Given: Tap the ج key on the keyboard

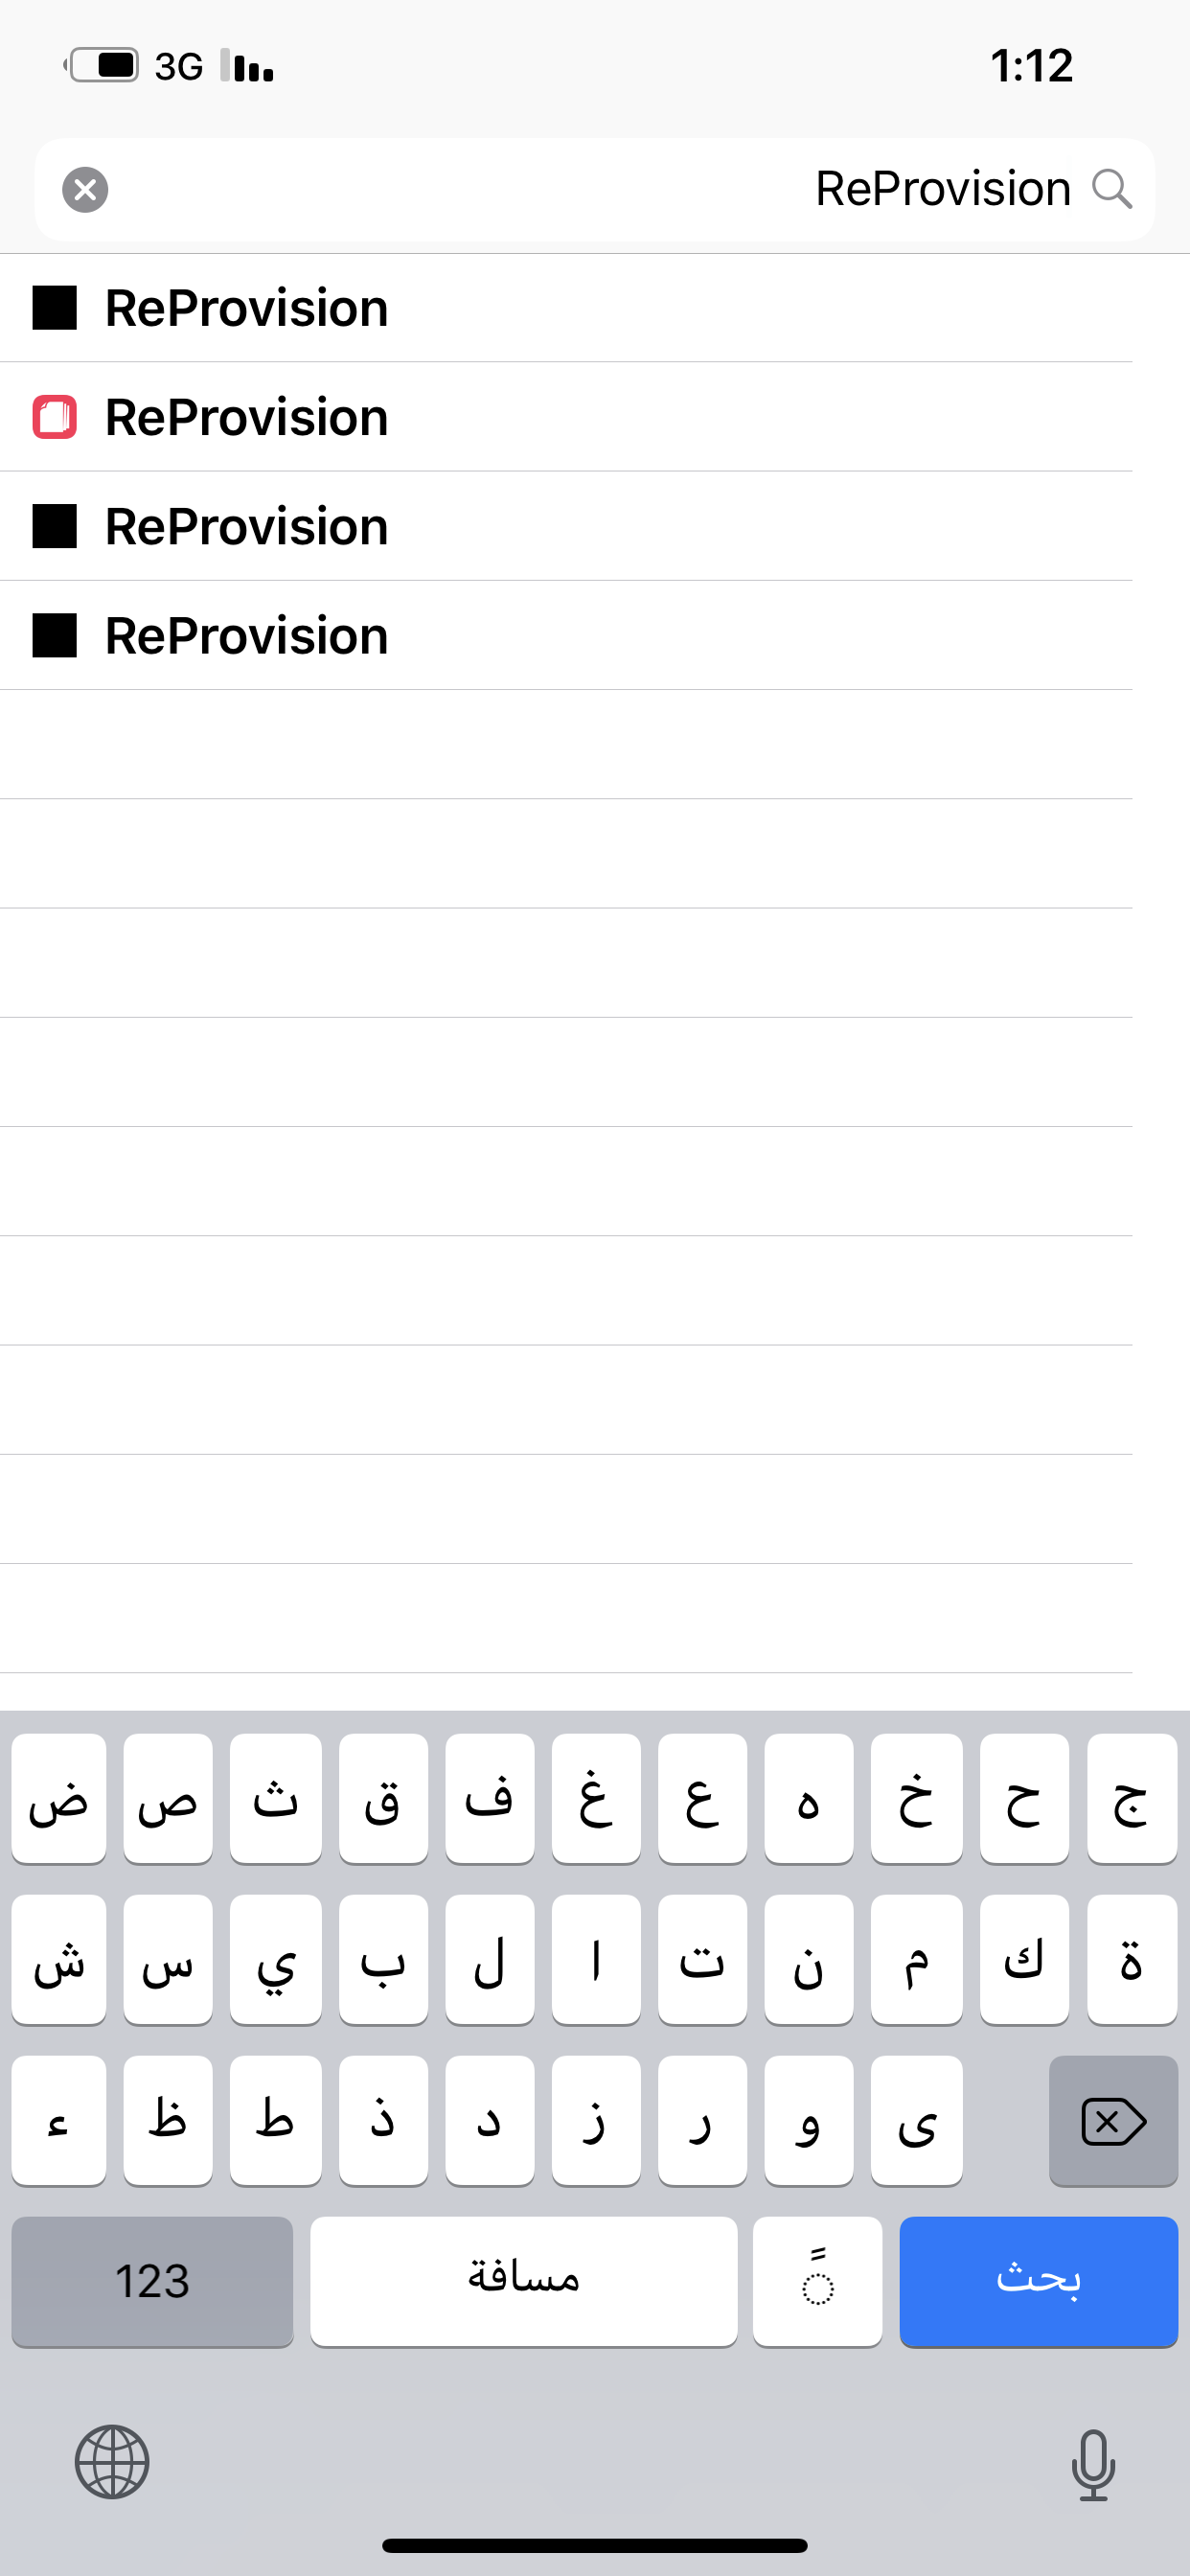Looking at the screenshot, I should click(1132, 1798).
